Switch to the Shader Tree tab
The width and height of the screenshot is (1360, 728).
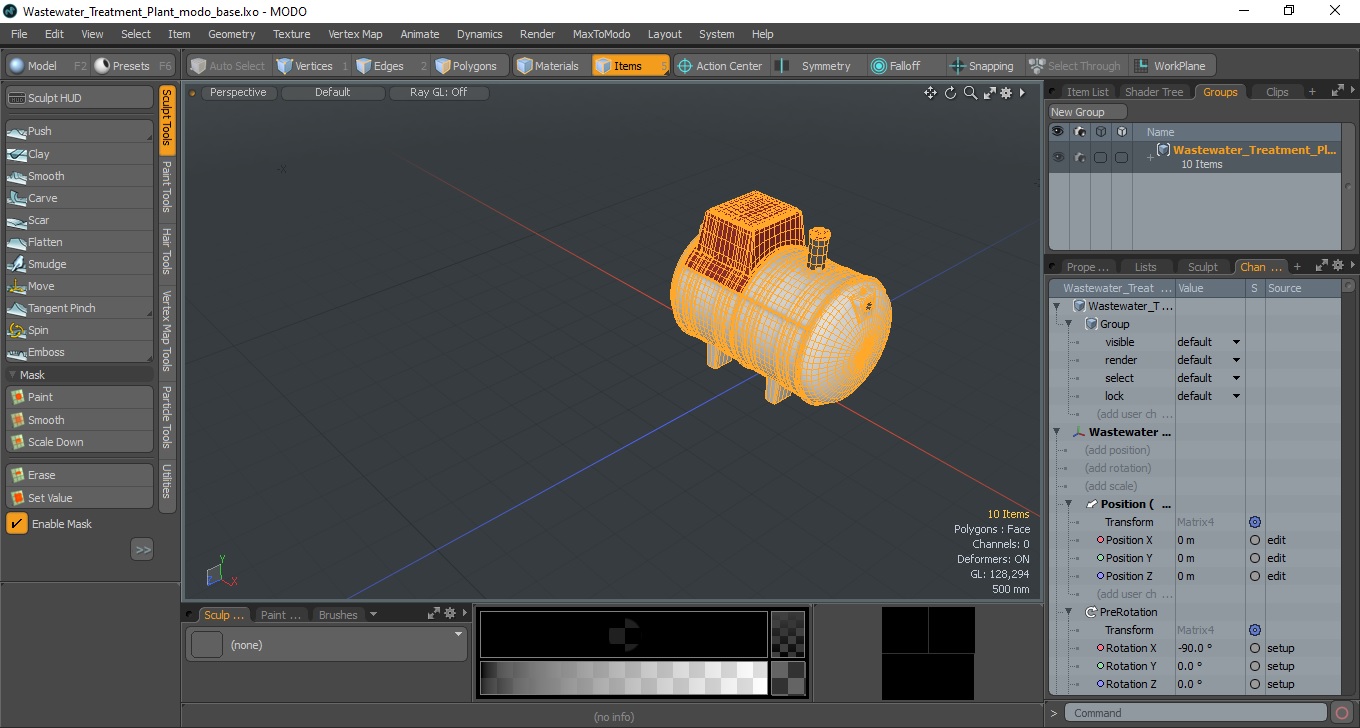[1154, 92]
